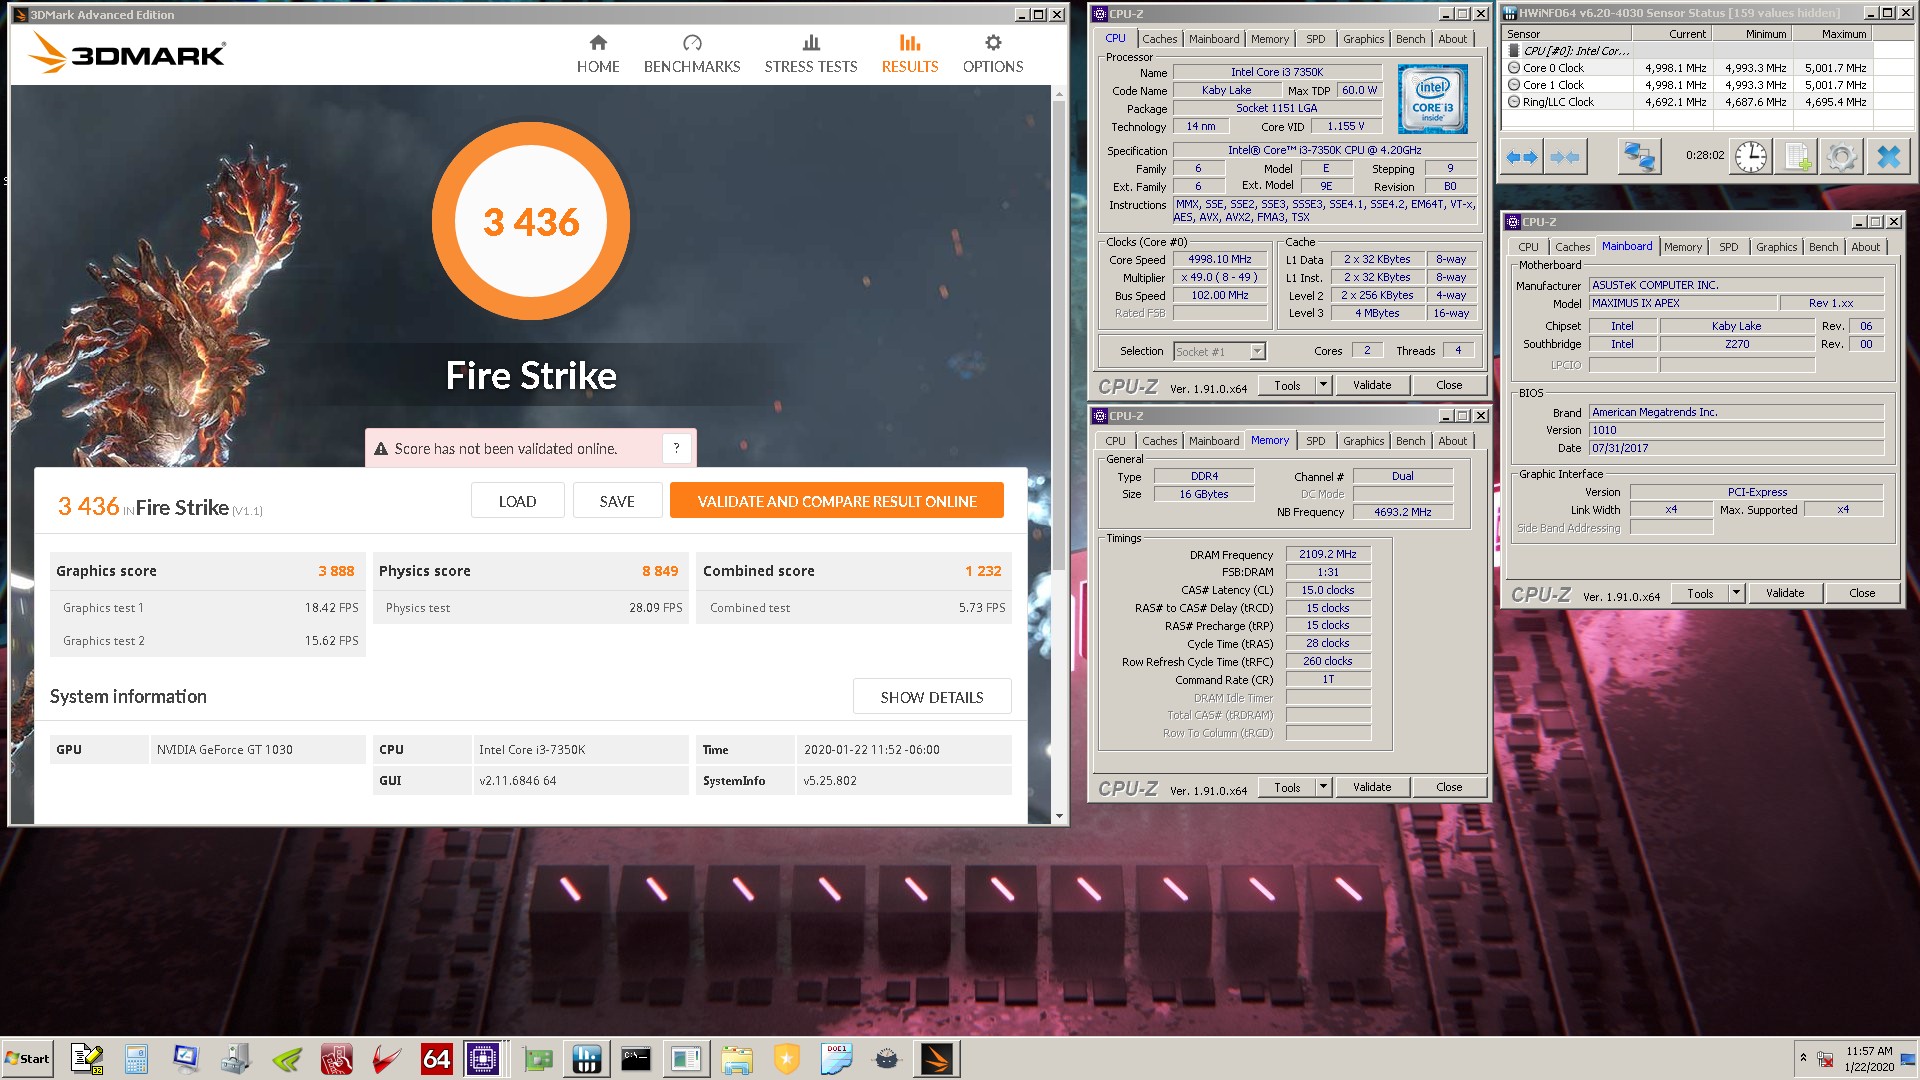
Task: Open the HWiNFO taskbar button
Action: click(587, 1059)
